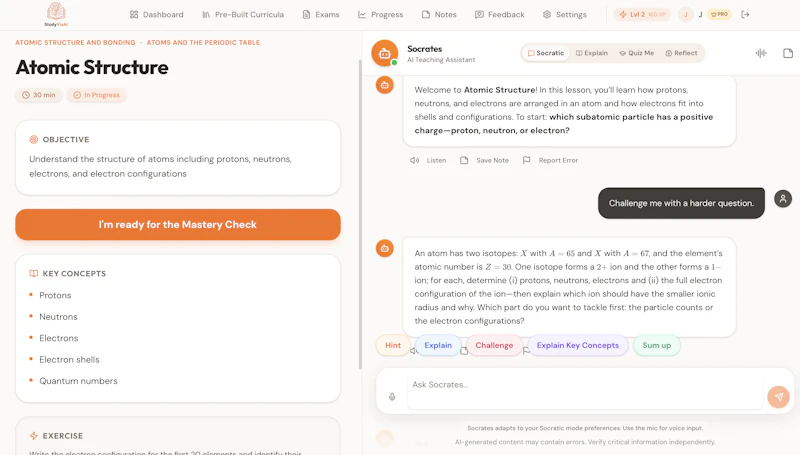The height and width of the screenshot is (455, 800).
Task: Click the Key Concepts book icon
Action: pos(34,273)
